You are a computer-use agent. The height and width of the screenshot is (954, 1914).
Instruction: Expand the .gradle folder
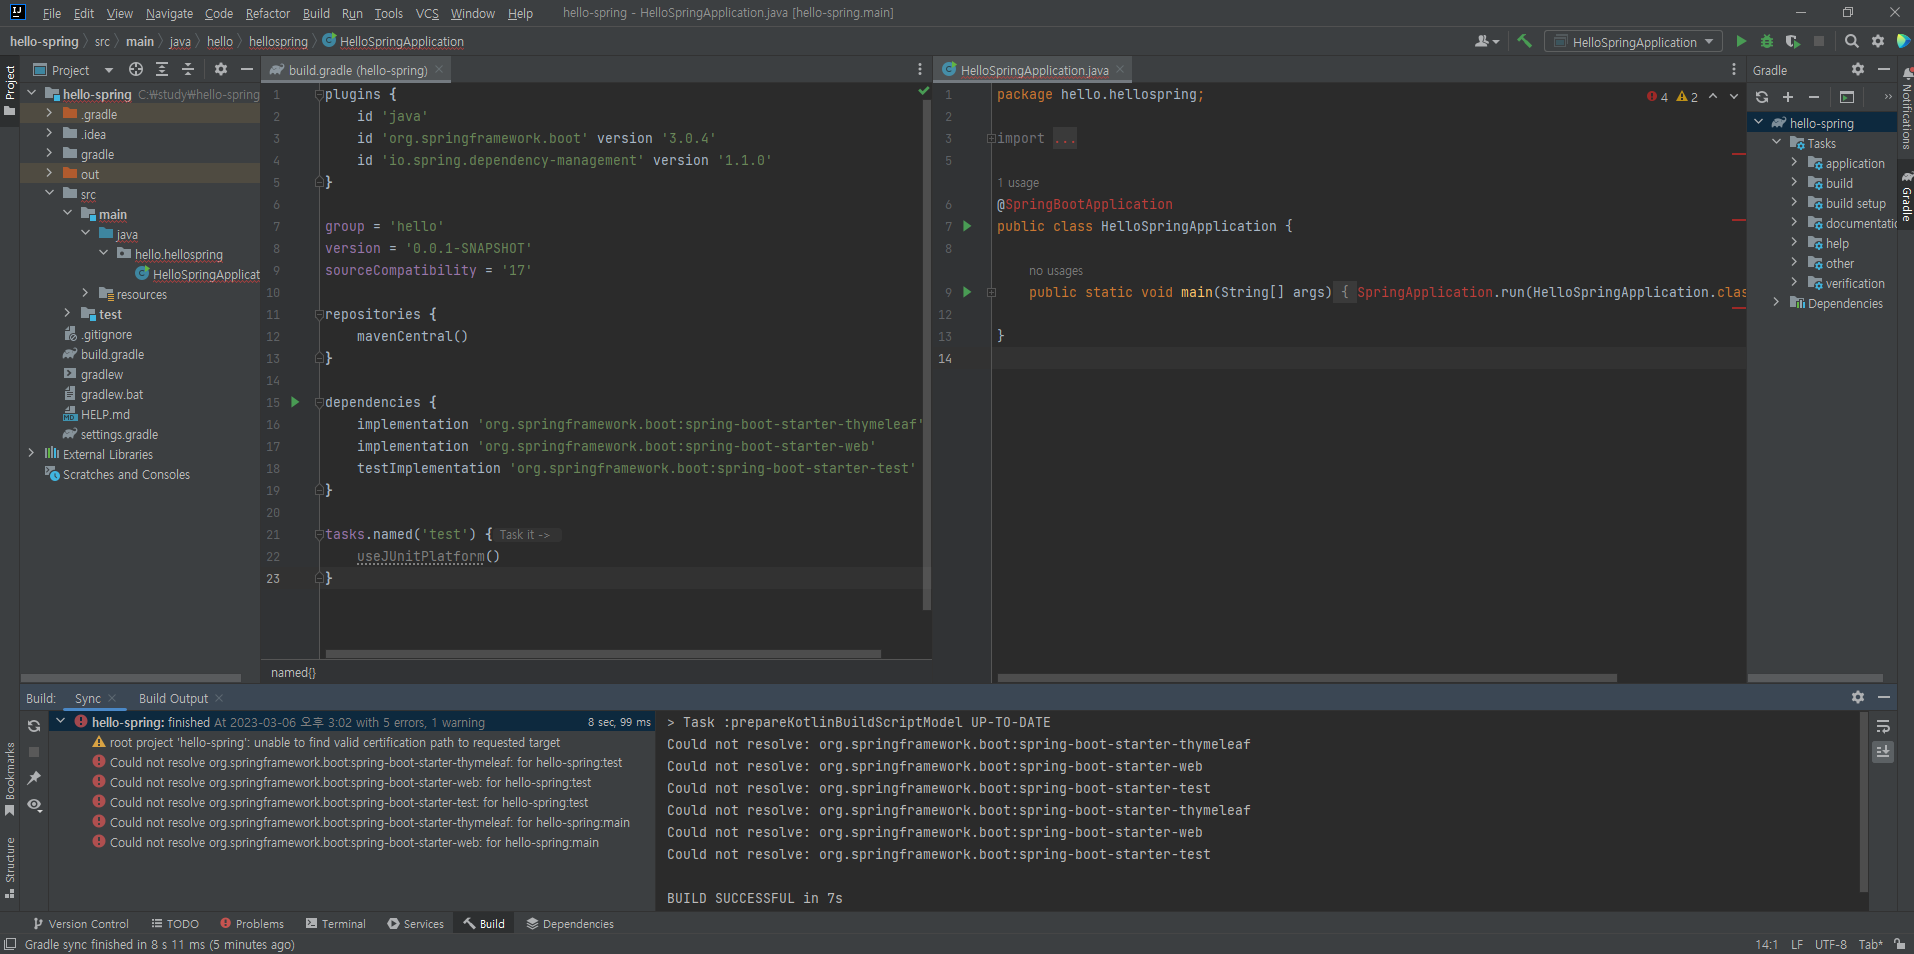49,114
